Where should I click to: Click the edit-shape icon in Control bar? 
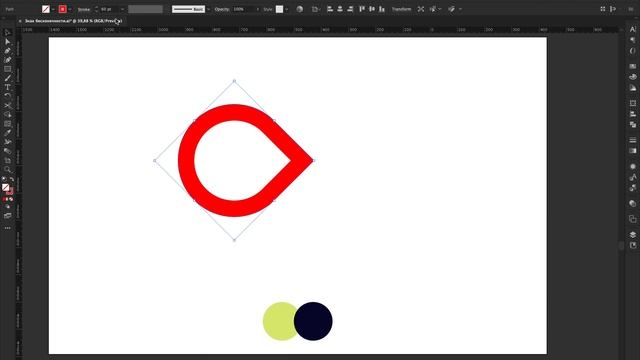click(451, 9)
